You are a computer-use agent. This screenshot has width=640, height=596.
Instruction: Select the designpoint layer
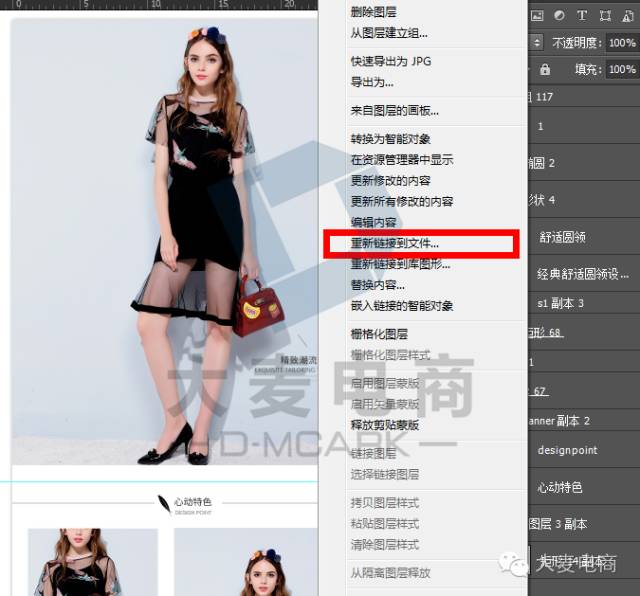[x=584, y=450]
